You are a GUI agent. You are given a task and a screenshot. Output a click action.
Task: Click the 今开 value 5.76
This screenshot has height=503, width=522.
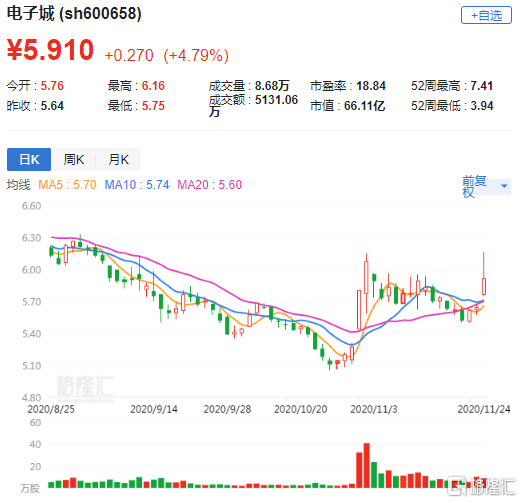point(52,86)
